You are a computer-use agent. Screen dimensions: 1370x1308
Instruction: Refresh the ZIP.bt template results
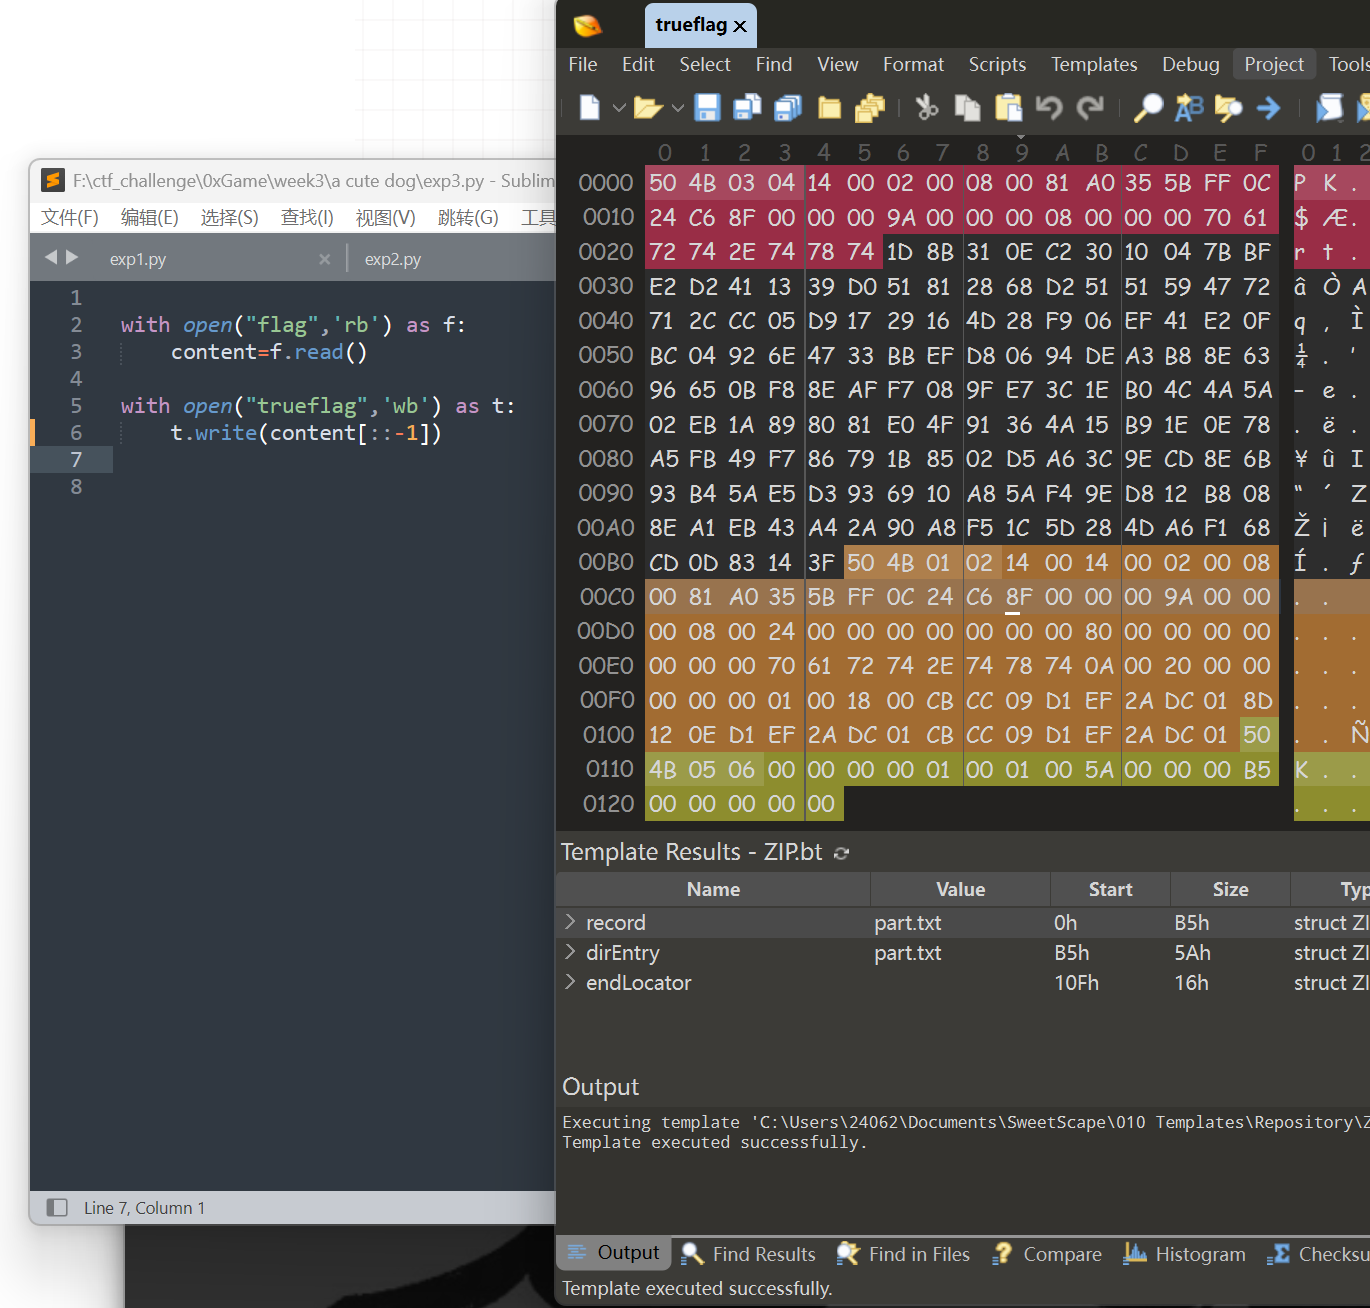pos(842,853)
